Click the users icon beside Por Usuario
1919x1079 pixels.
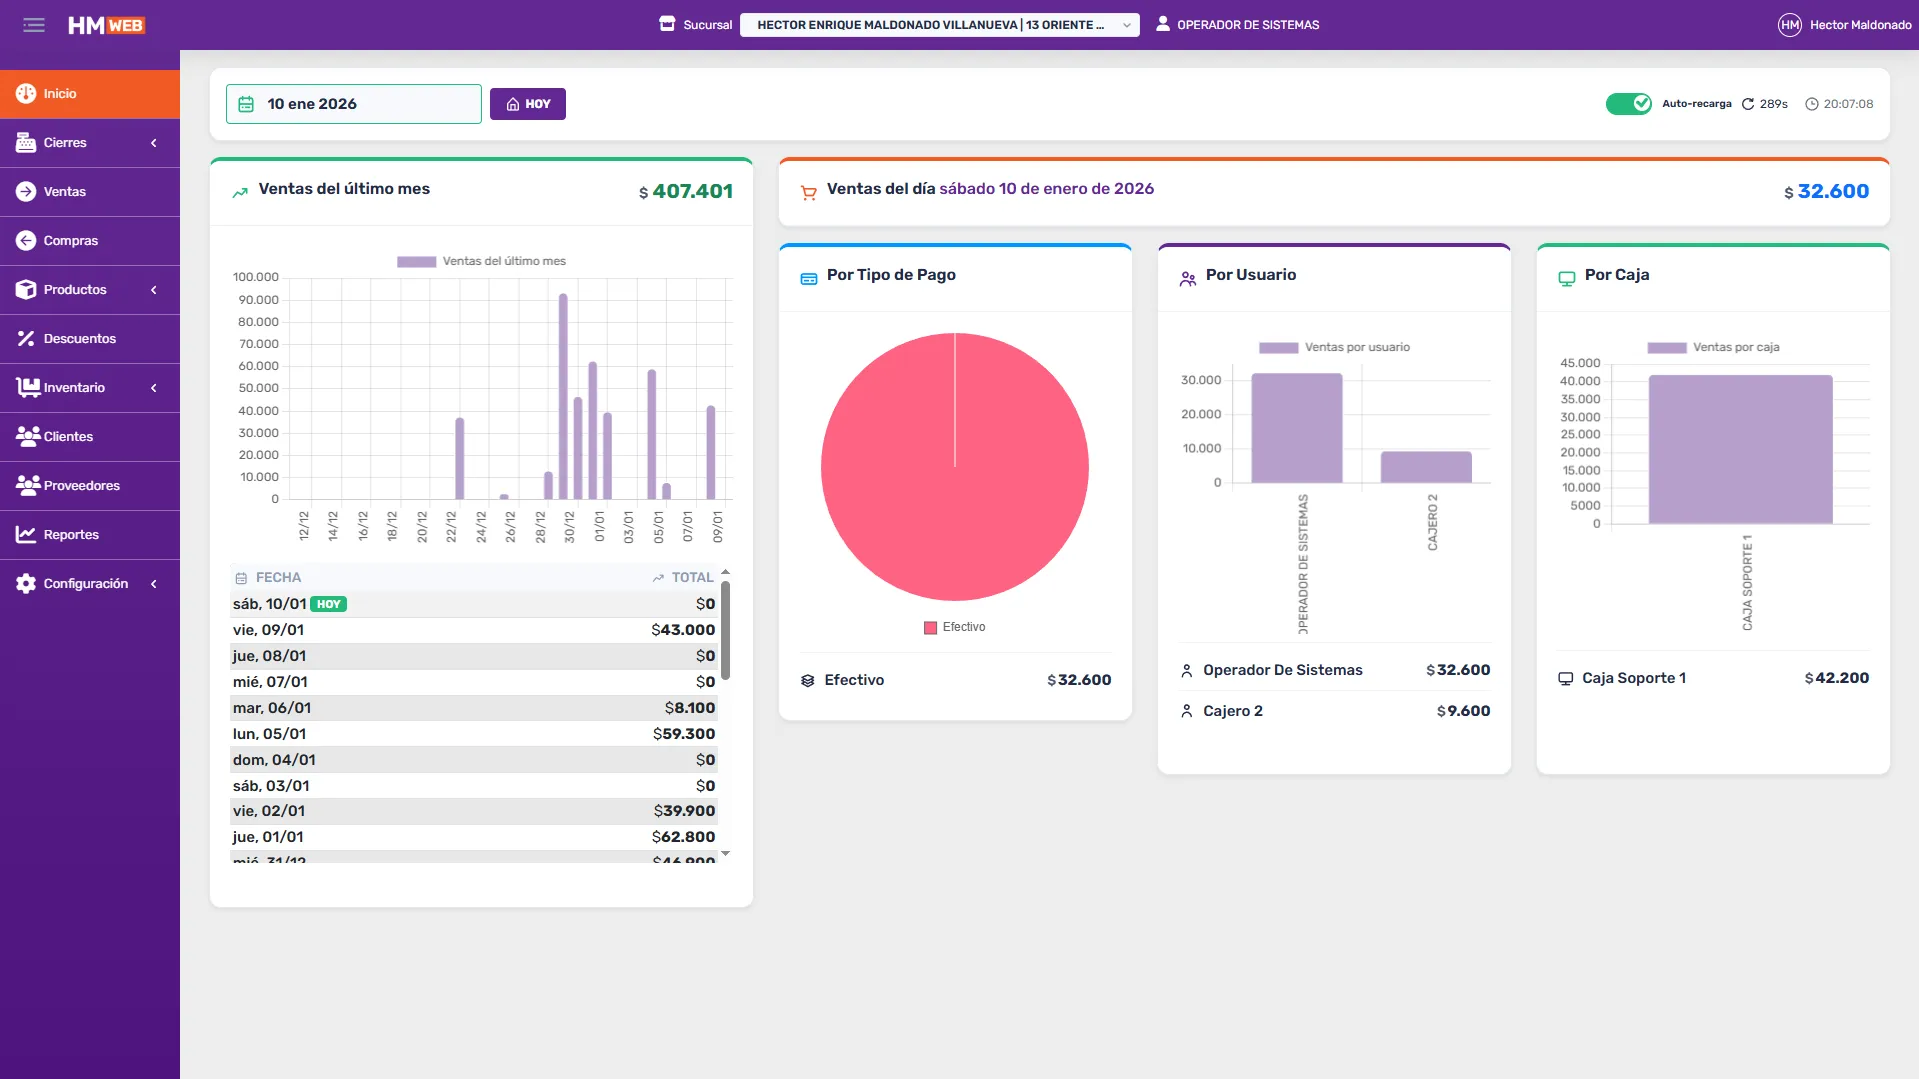pyautogui.click(x=1187, y=279)
